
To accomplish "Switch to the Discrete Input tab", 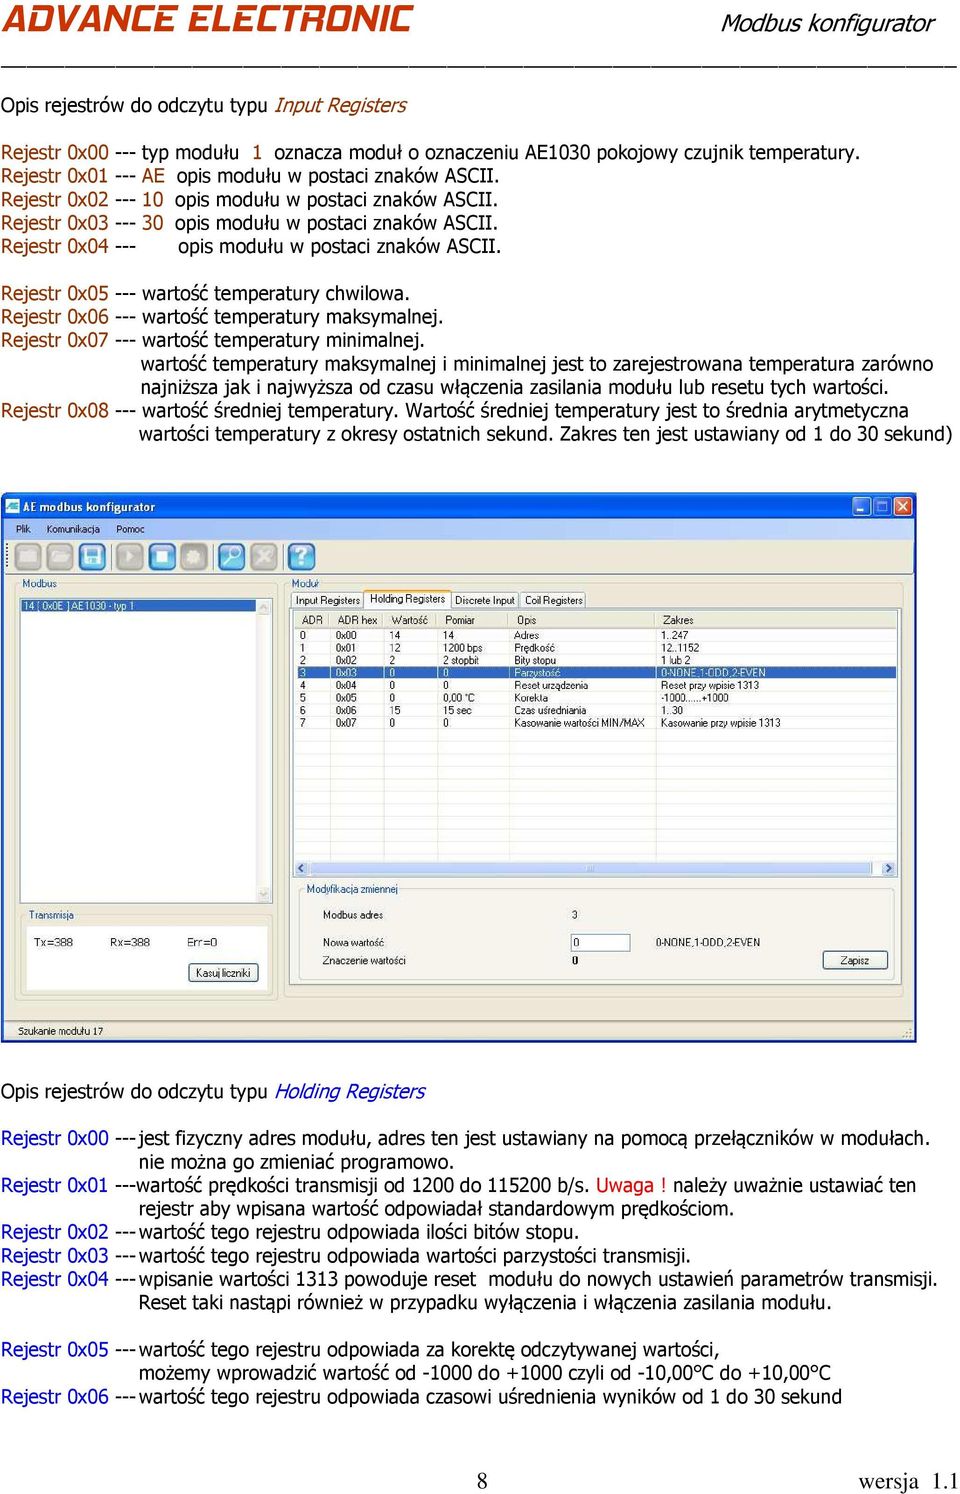I will 485,600.
